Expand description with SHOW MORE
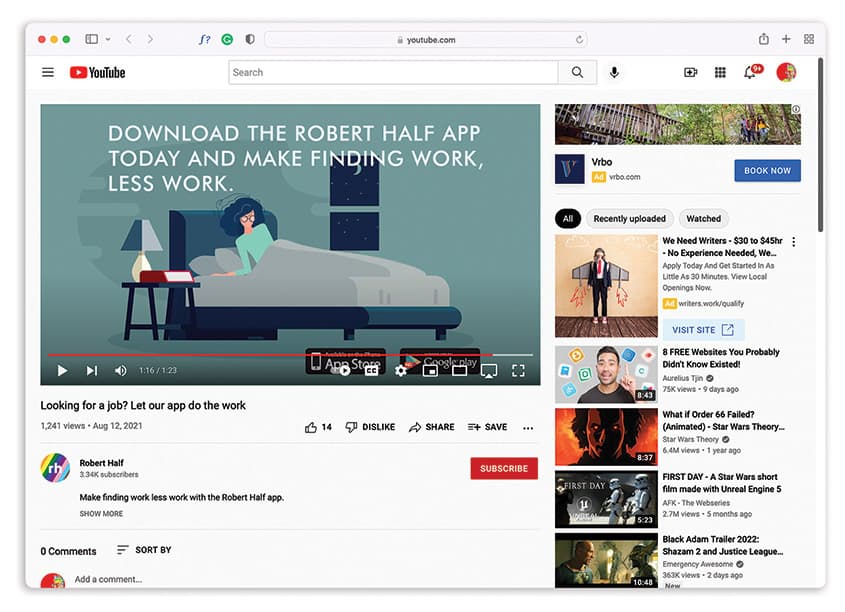 point(101,514)
